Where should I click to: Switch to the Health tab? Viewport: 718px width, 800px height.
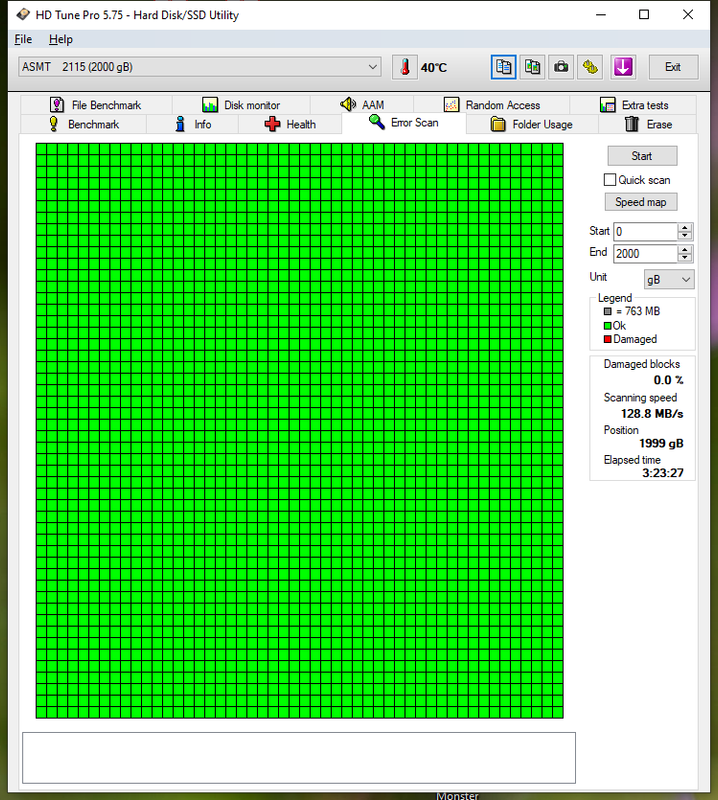[290, 124]
